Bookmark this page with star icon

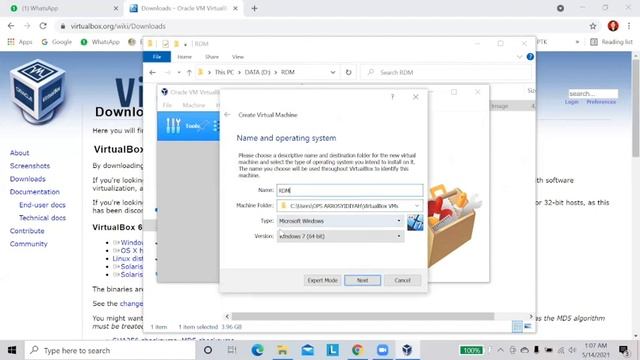tap(593, 26)
